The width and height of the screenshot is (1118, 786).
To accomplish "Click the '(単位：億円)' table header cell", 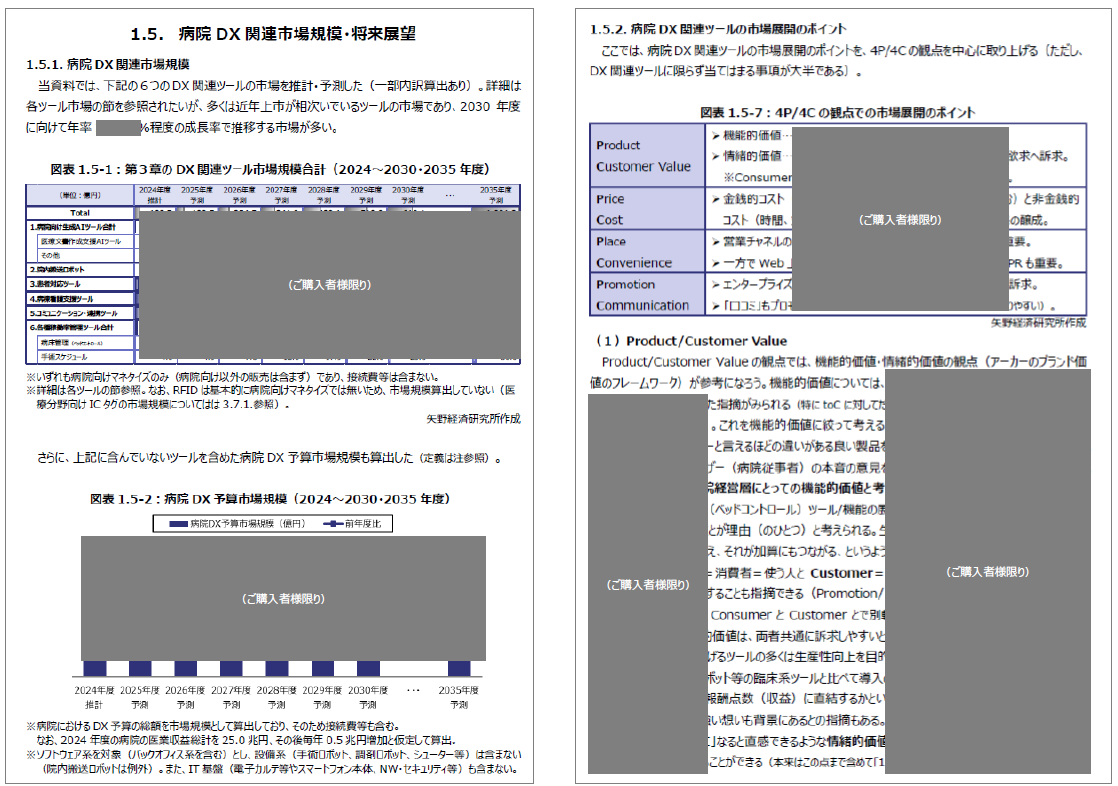I will coord(79,195).
